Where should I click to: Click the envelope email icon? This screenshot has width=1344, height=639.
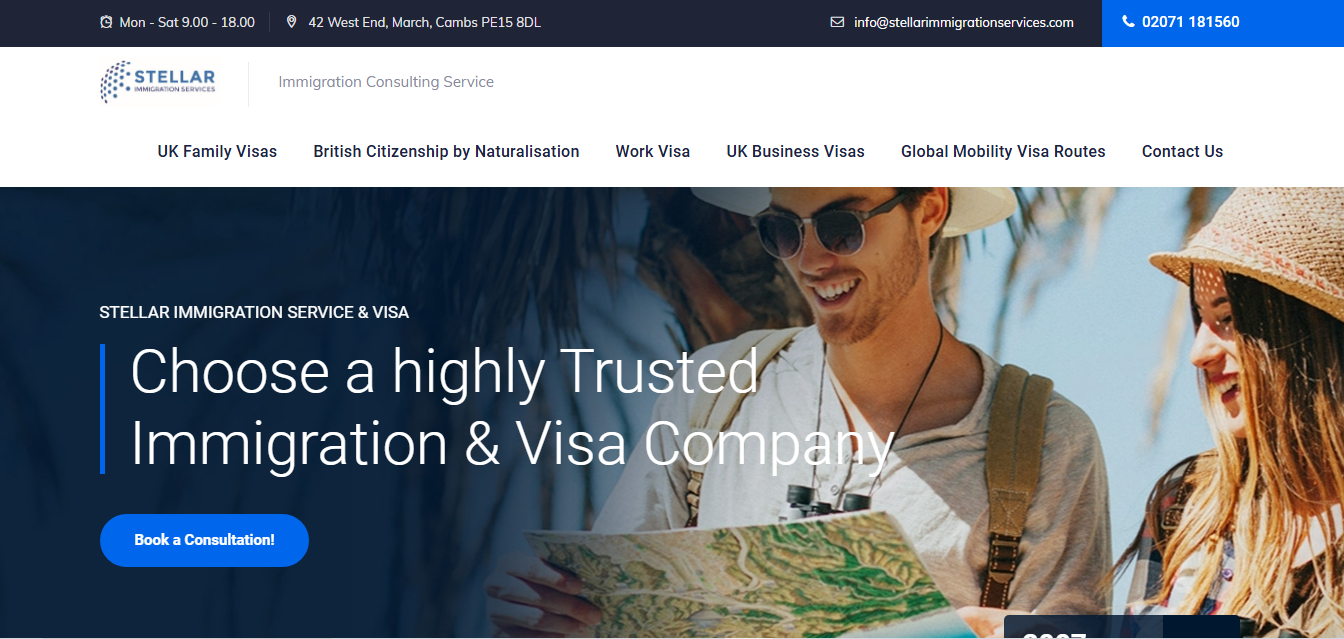pyautogui.click(x=837, y=22)
